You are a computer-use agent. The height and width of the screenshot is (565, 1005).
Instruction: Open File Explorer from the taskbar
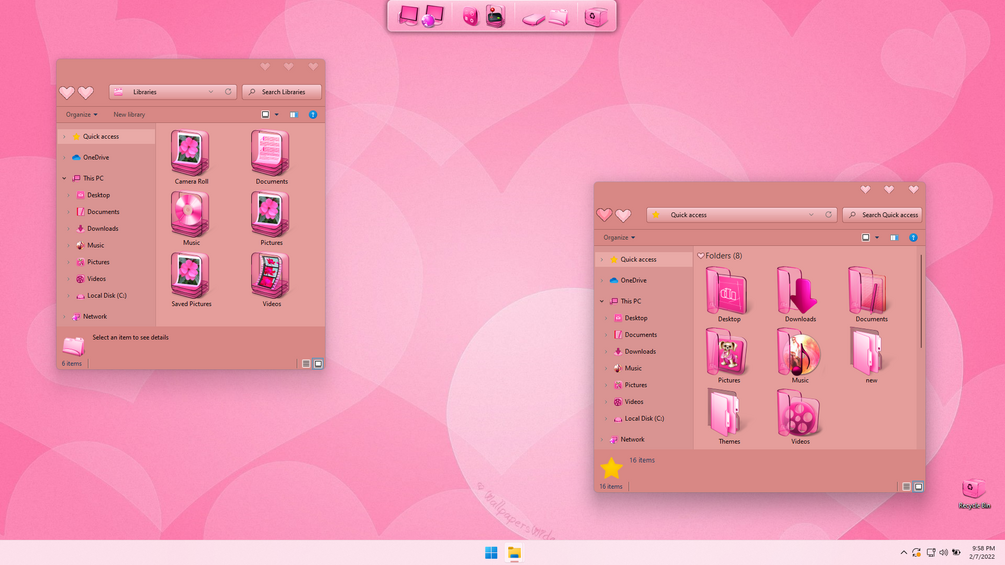click(x=514, y=553)
